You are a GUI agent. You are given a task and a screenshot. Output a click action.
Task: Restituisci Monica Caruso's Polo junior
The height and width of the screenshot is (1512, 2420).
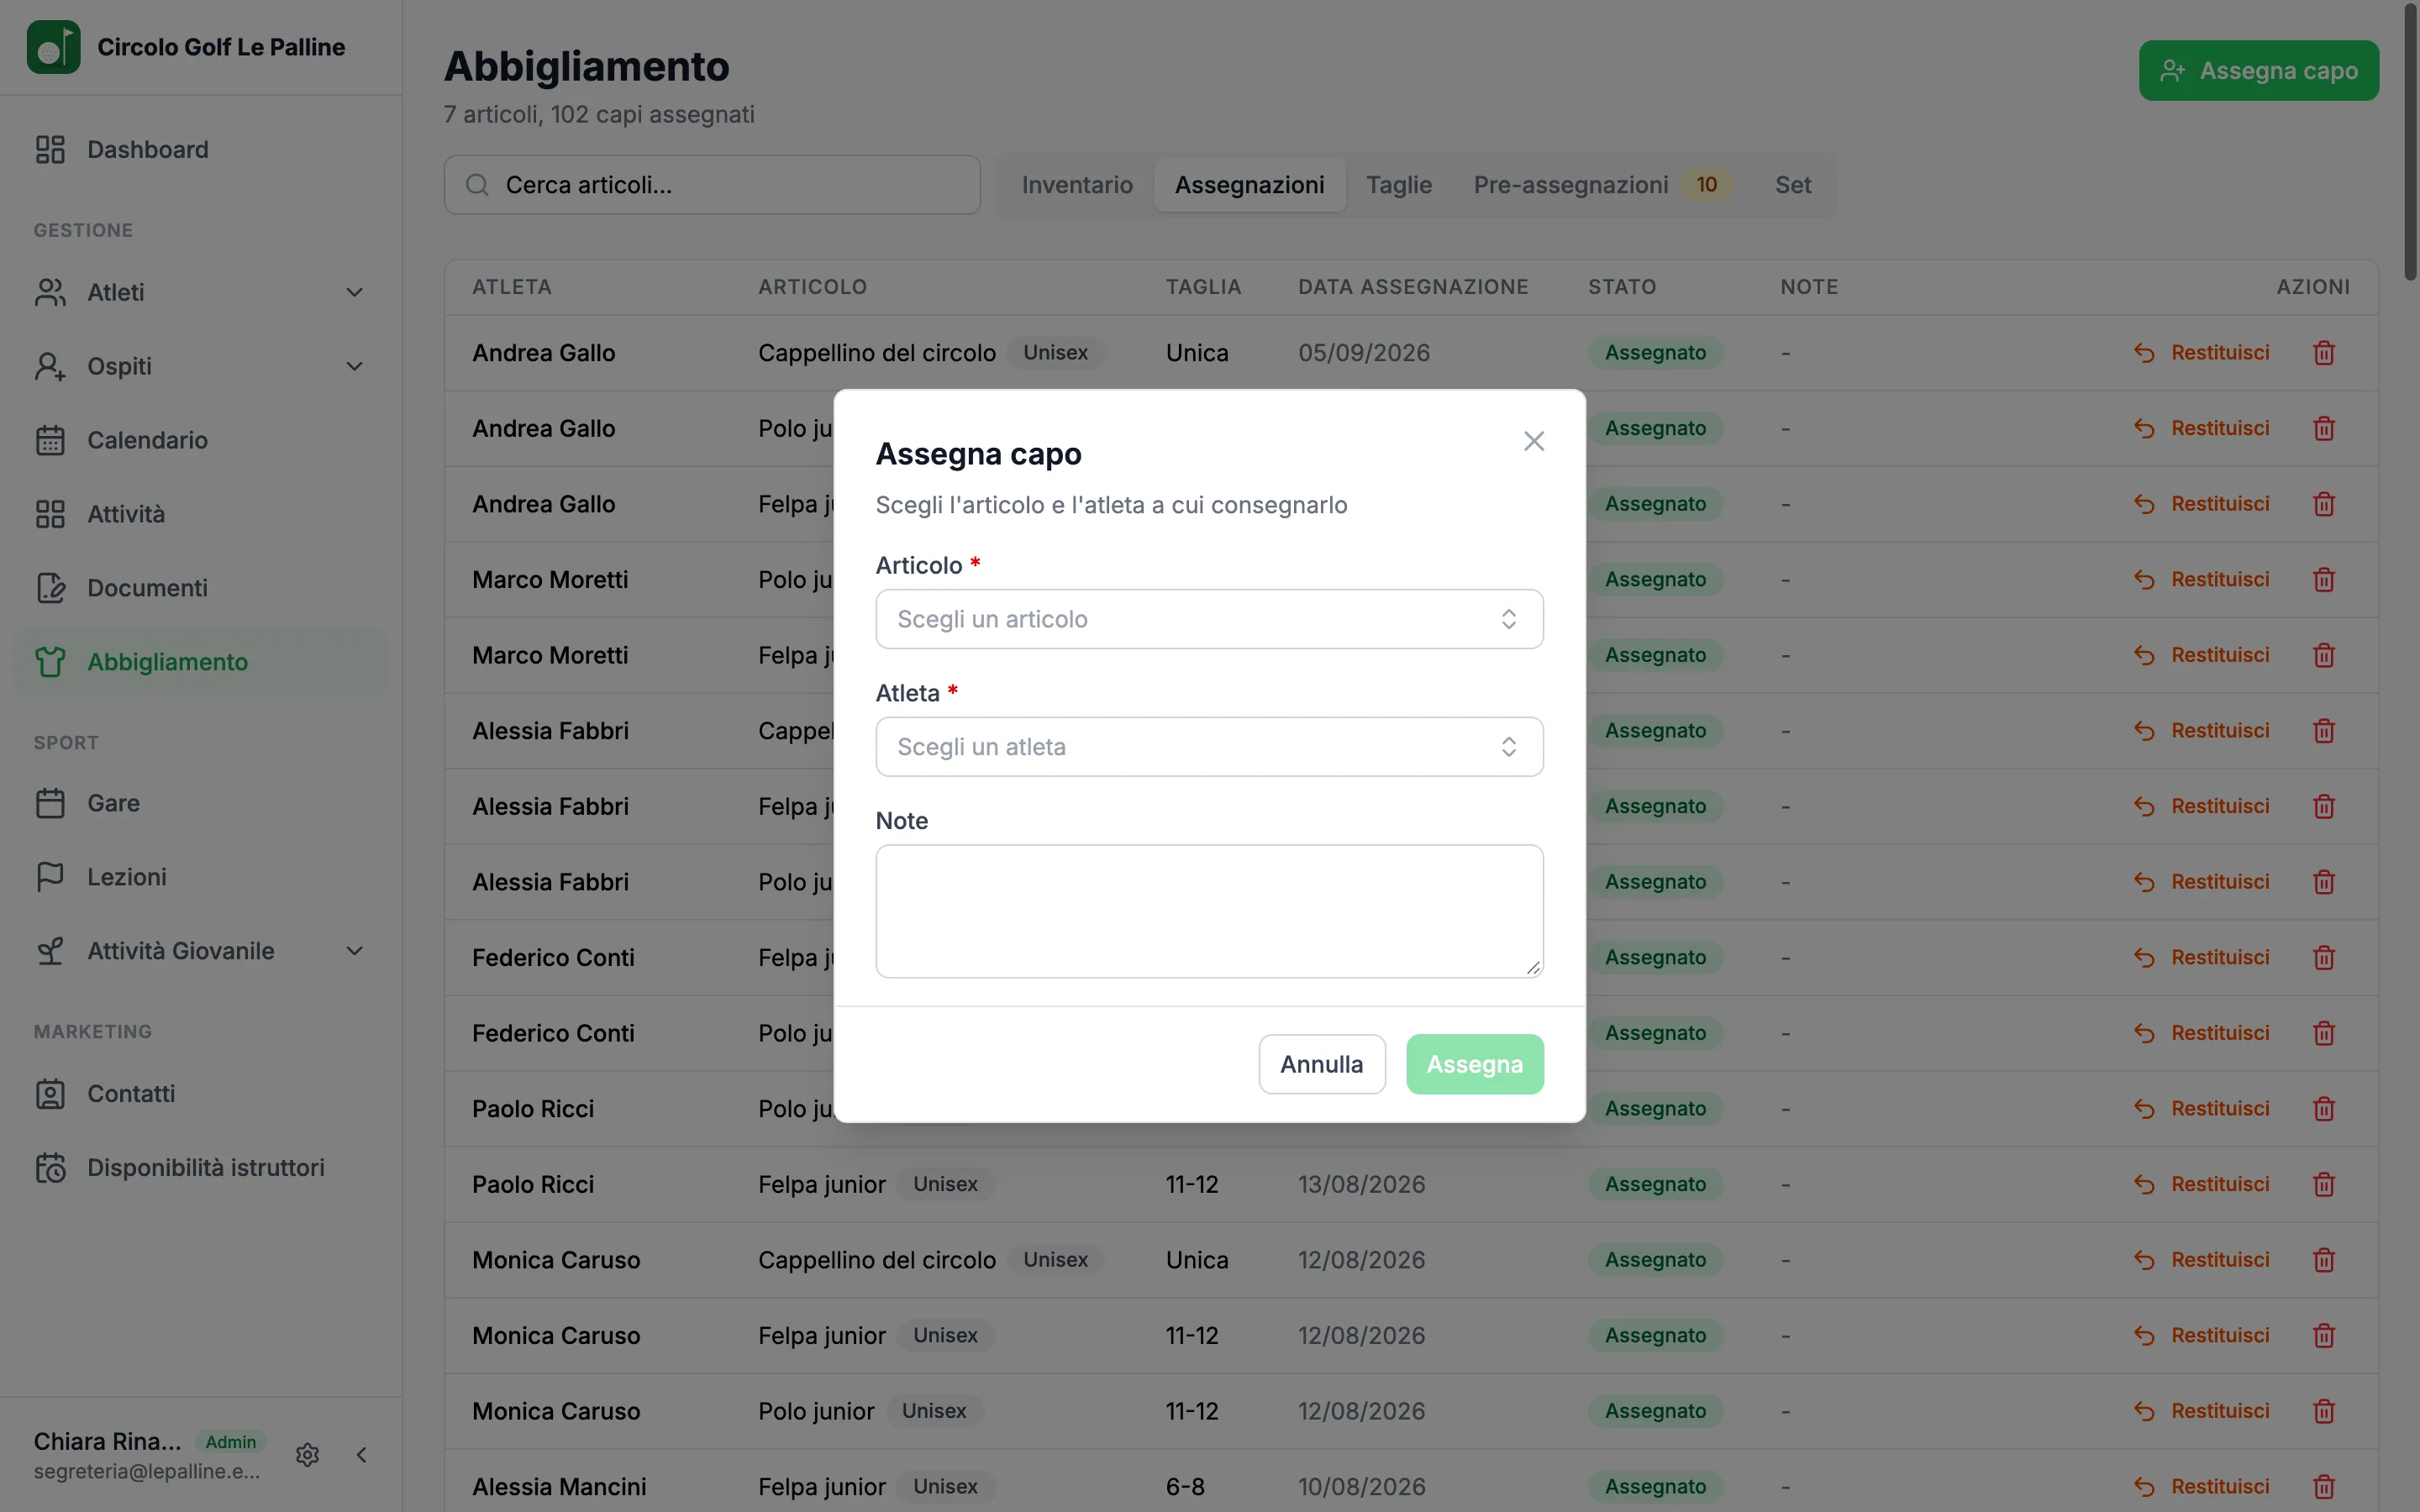2202,1411
